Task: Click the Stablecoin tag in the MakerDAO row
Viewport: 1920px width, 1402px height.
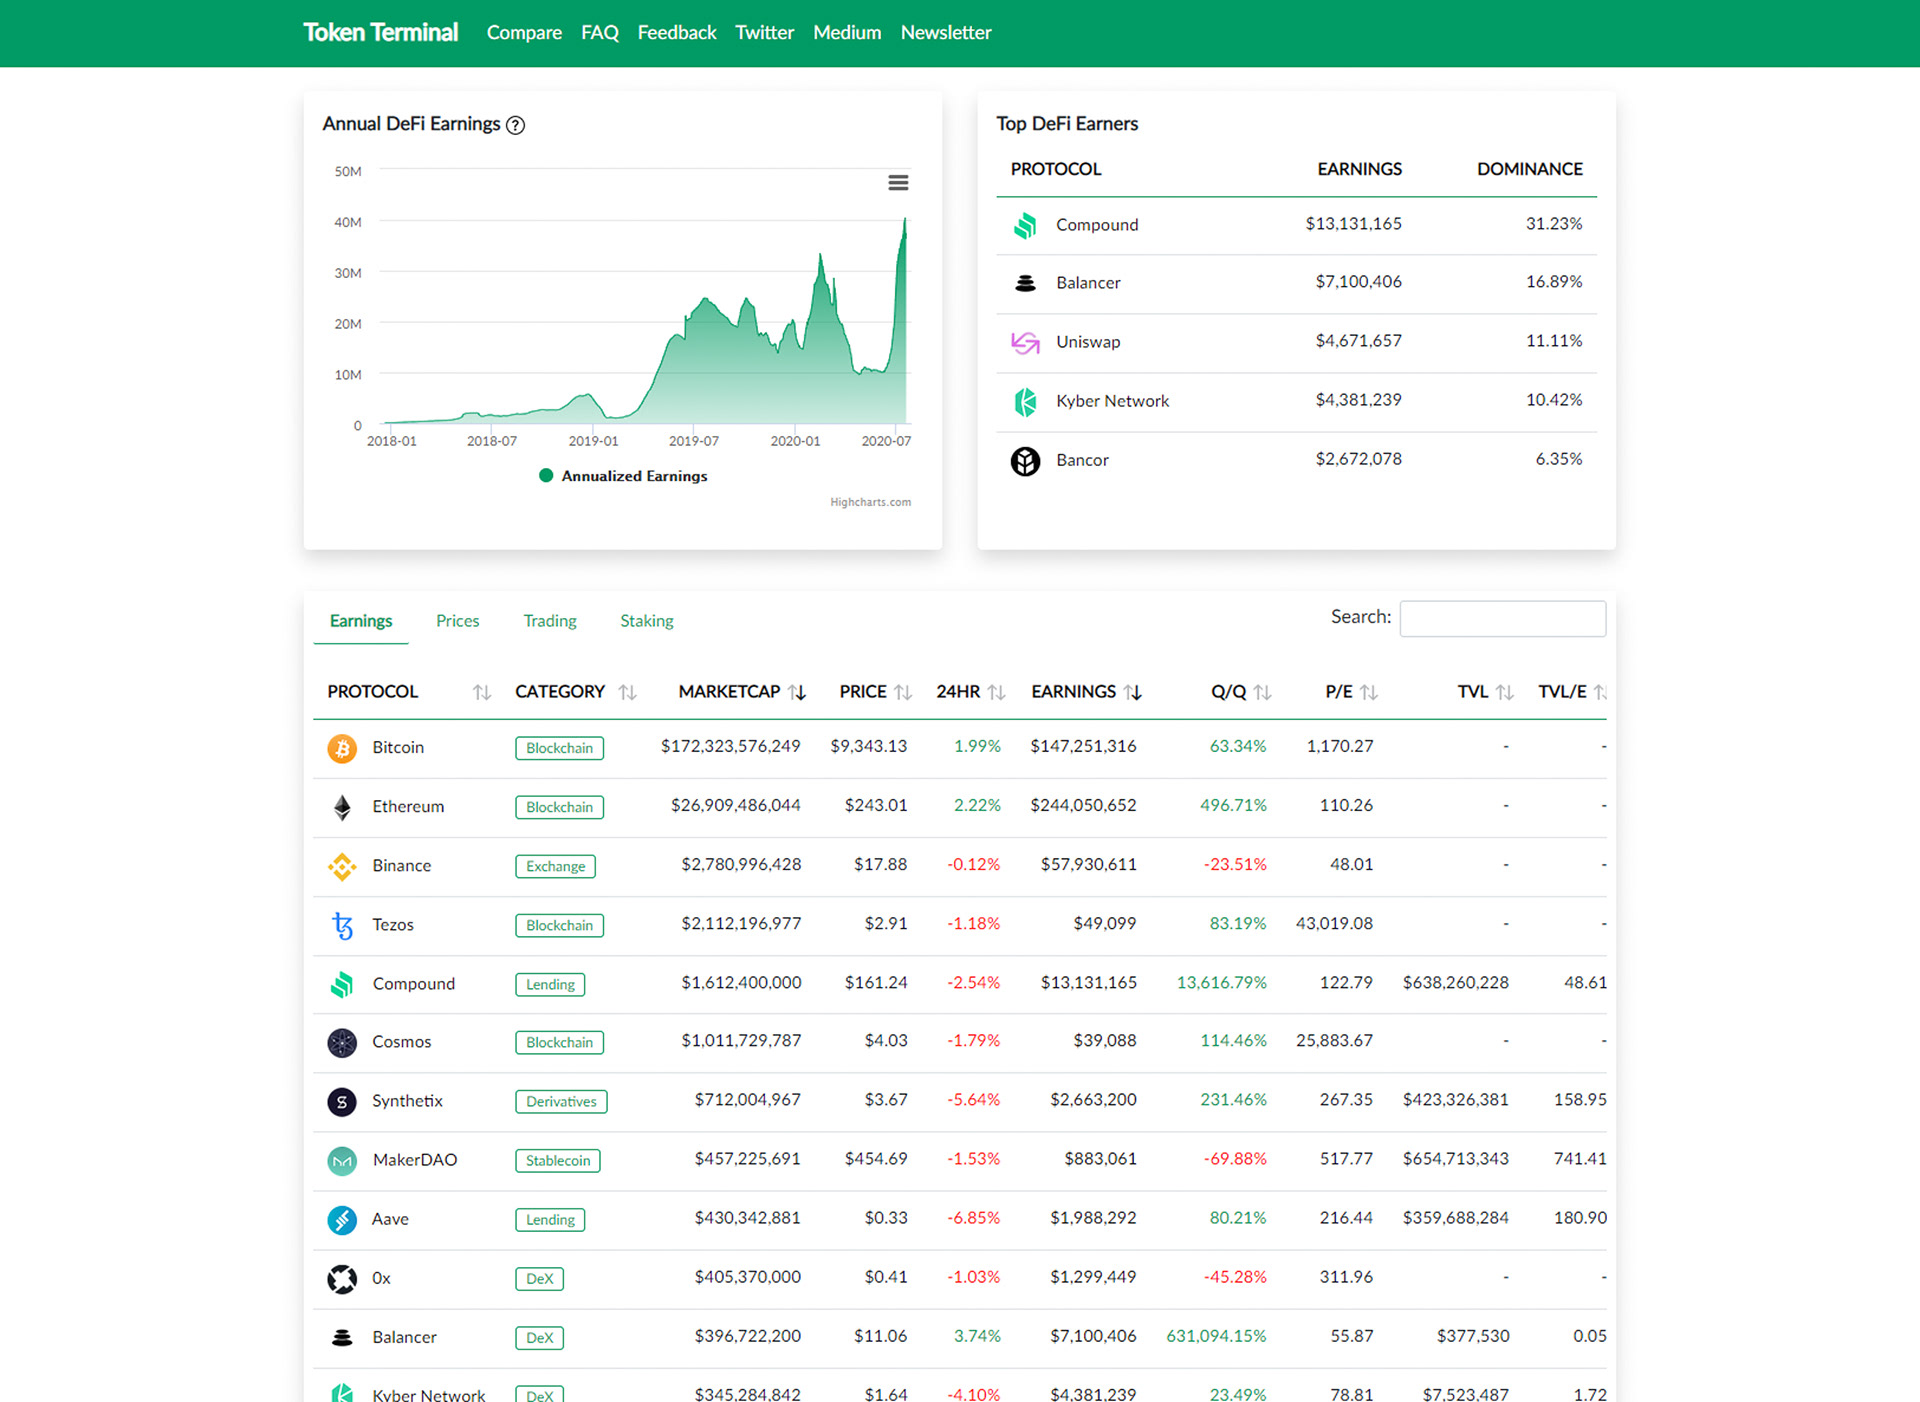Action: (557, 1160)
